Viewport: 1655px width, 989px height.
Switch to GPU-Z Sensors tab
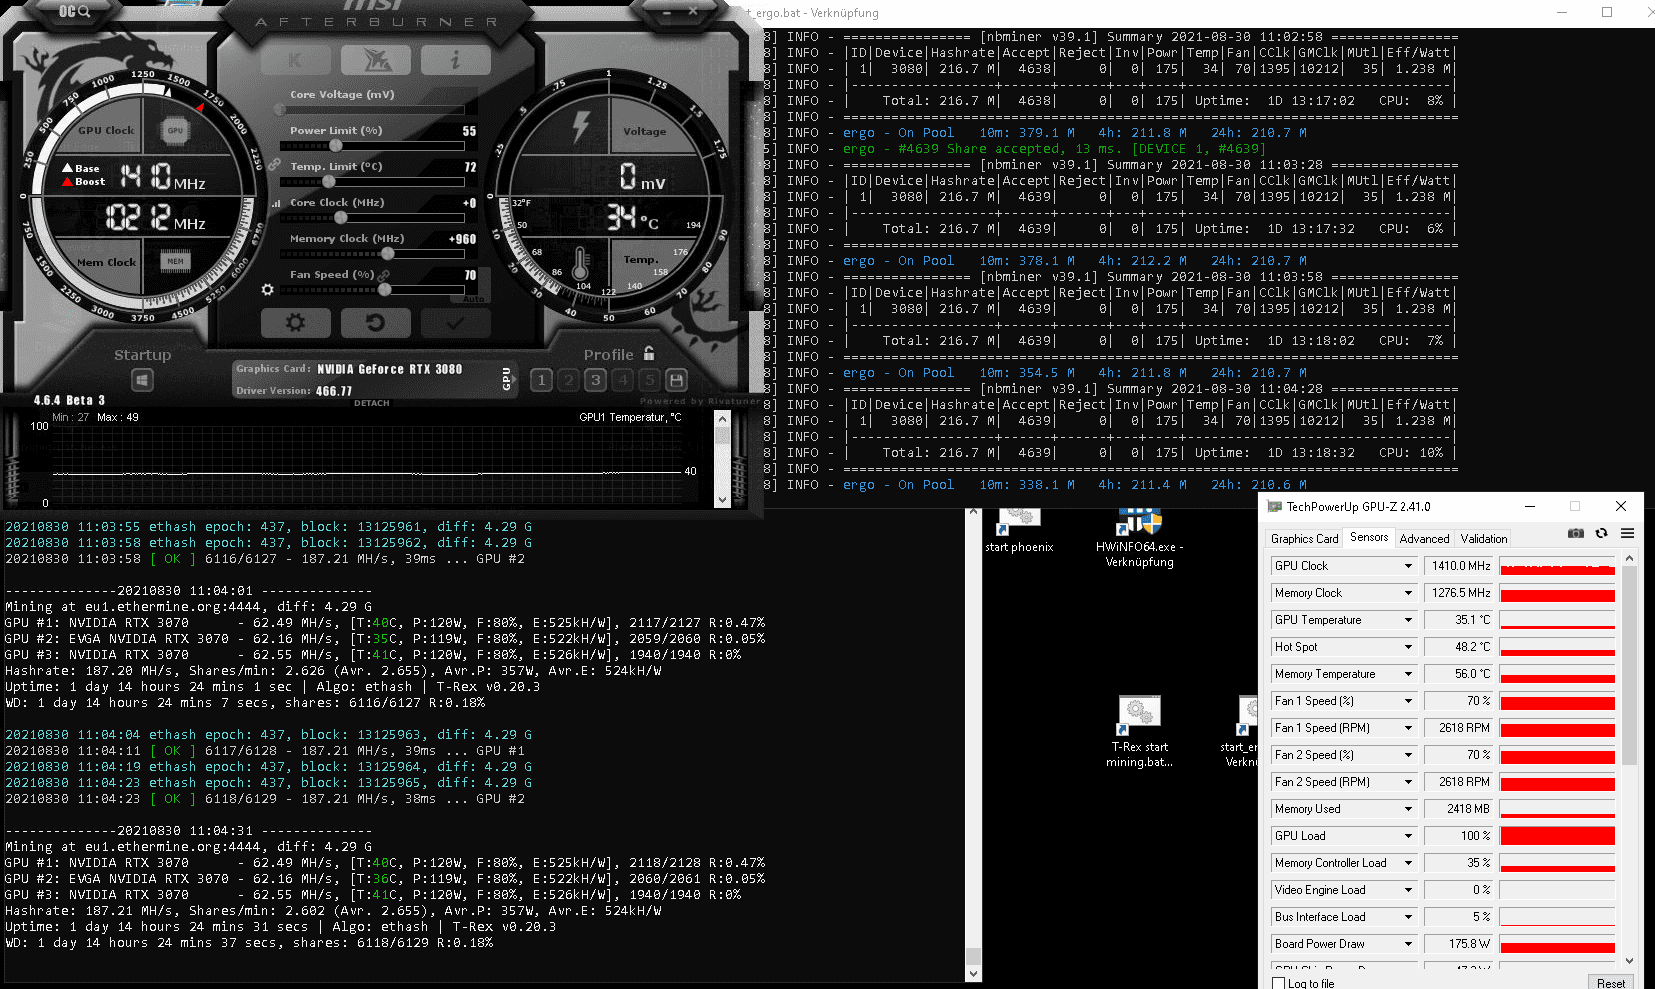[1369, 537]
